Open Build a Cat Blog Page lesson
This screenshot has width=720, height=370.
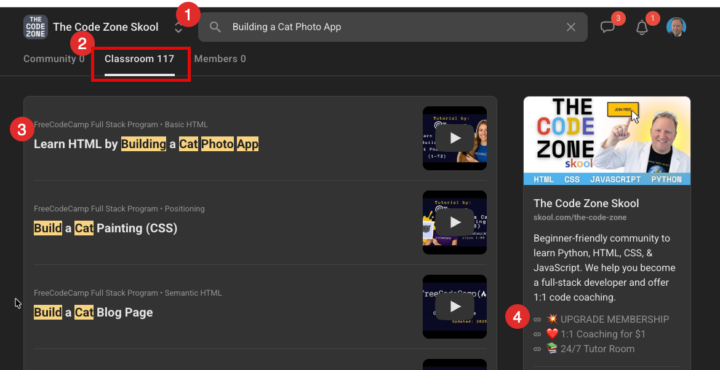click(93, 313)
